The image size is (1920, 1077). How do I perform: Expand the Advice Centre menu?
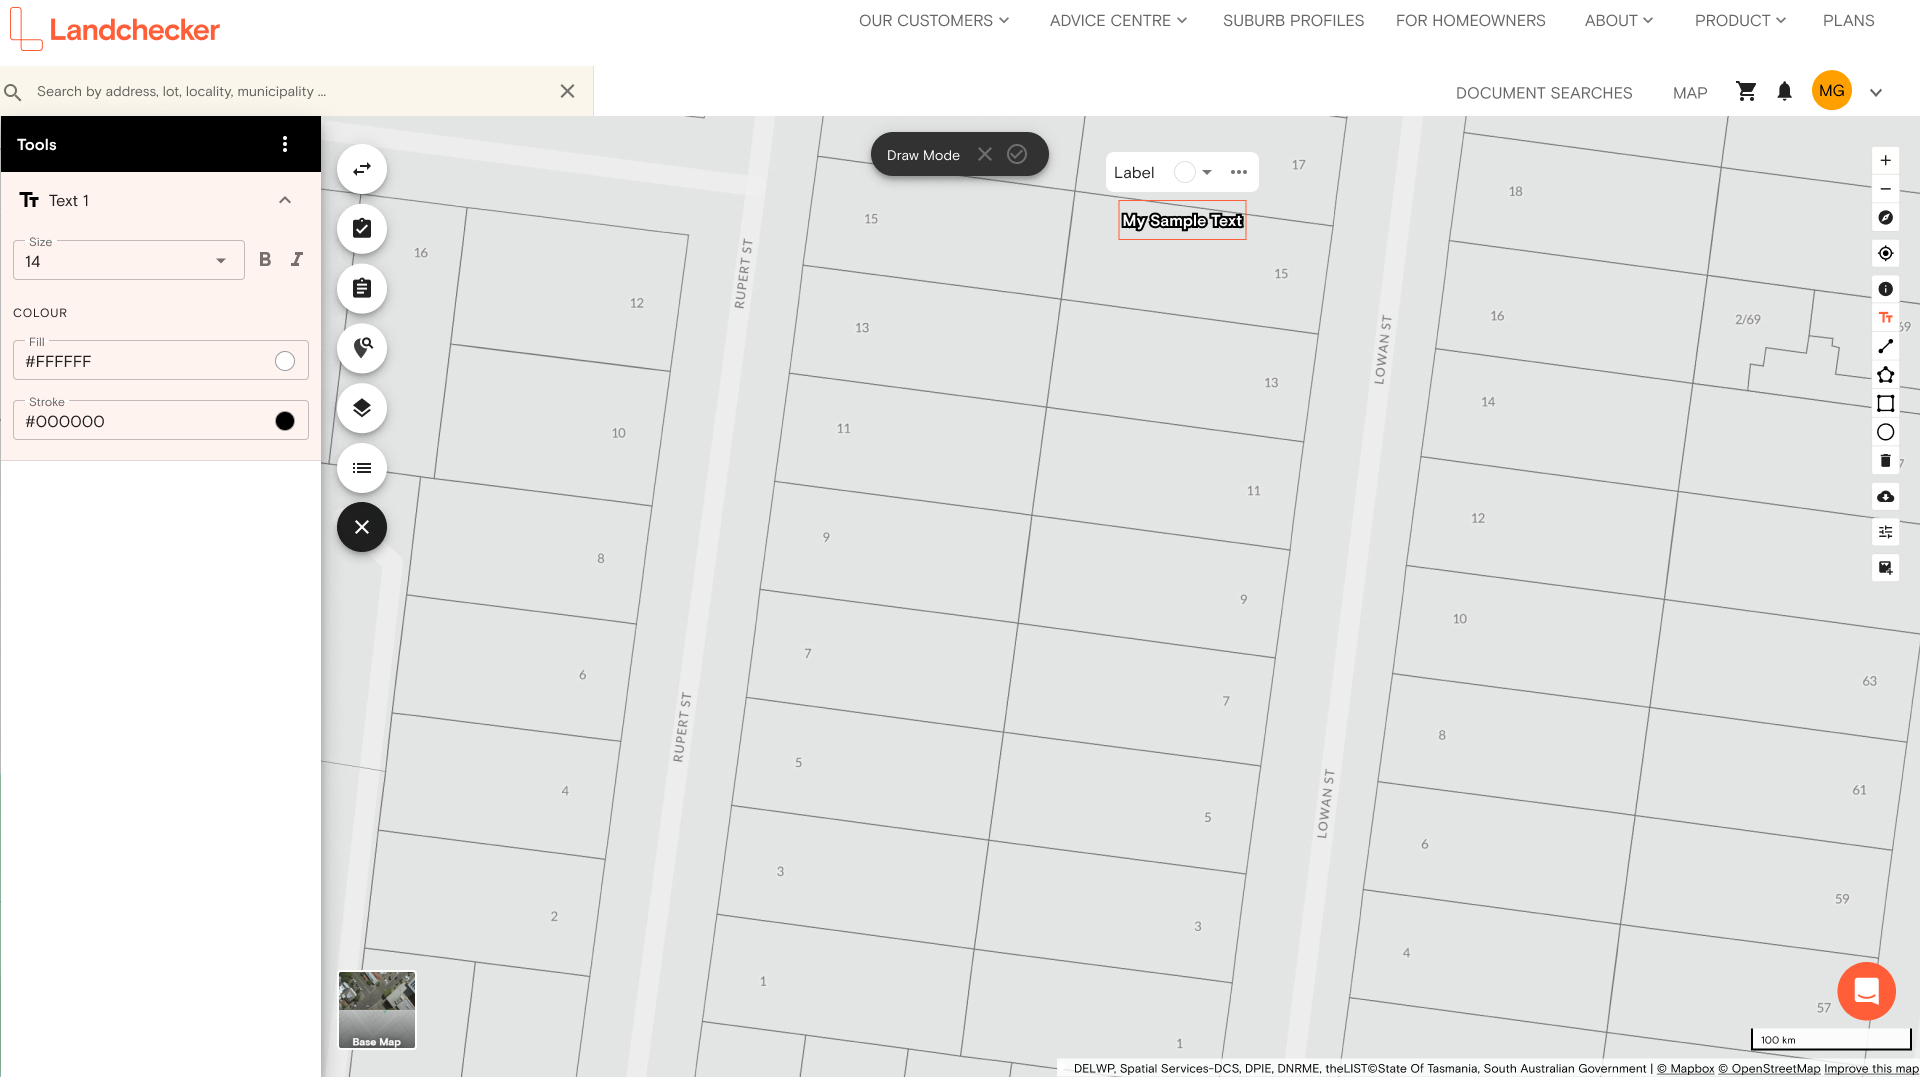pyautogui.click(x=1118, y=20)
